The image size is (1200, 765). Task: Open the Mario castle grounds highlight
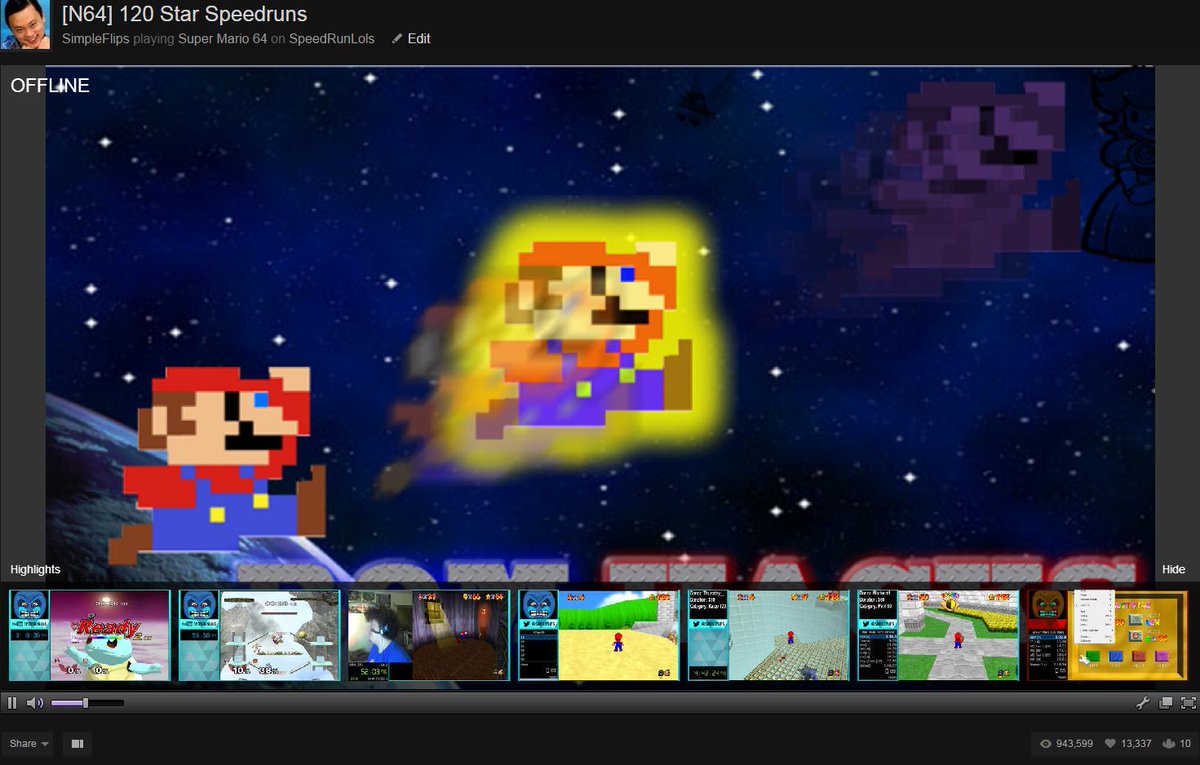[939, 635]
